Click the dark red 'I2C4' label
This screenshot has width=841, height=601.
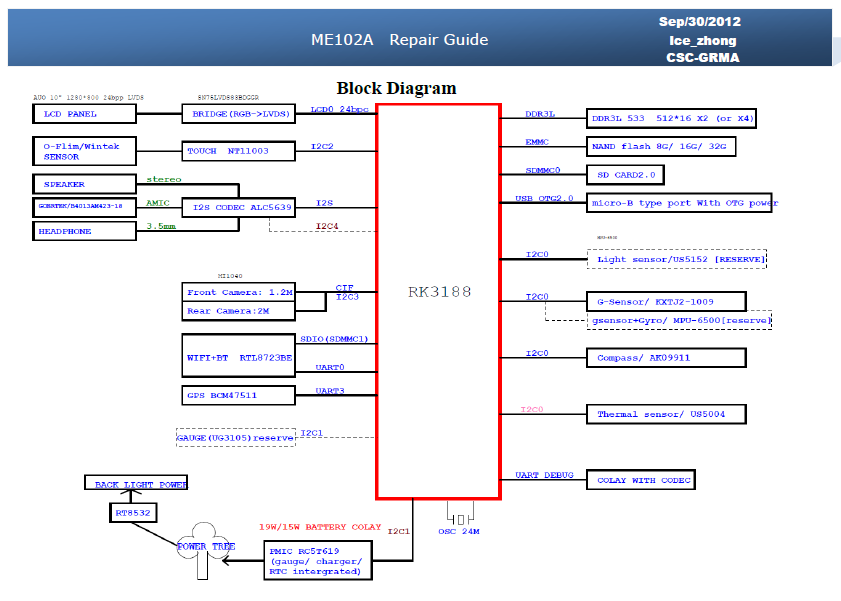[x=327, y=226]
